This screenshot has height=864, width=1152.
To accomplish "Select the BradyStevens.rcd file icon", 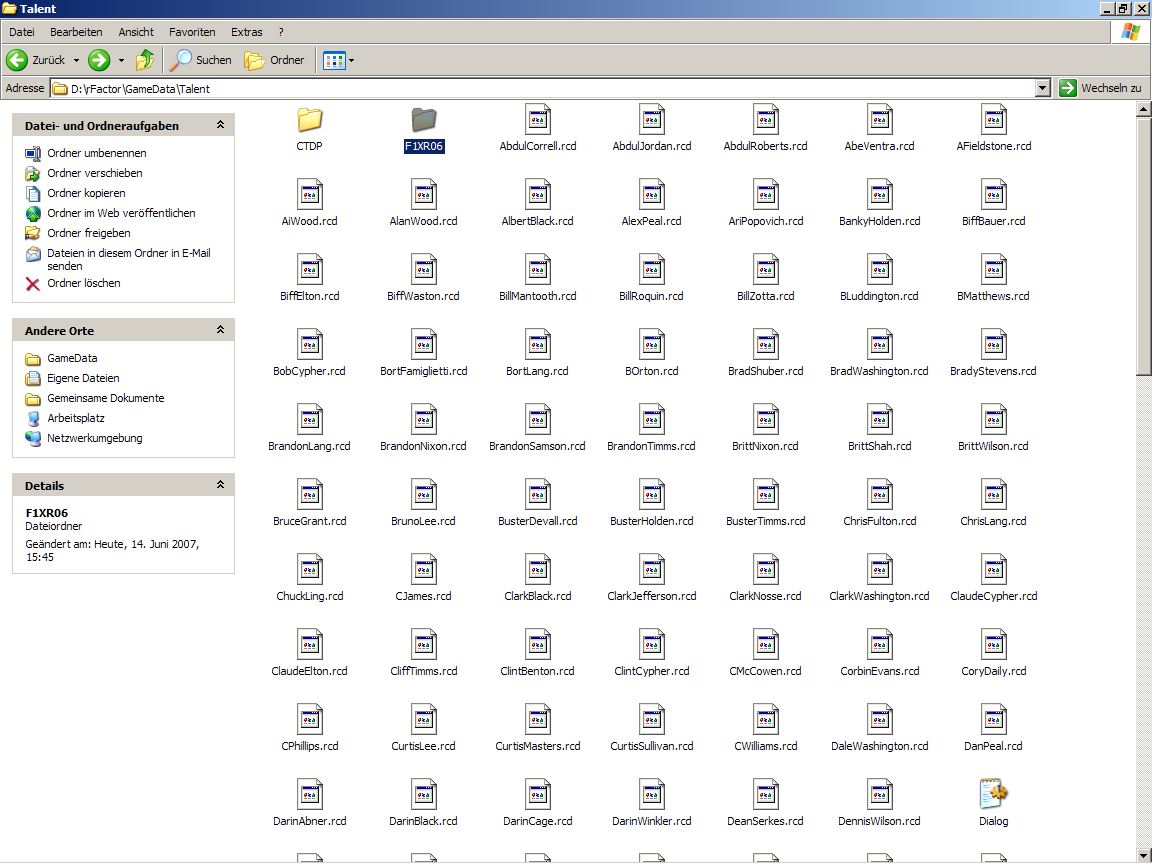I will pyautogui.click(x=993, y=344).
